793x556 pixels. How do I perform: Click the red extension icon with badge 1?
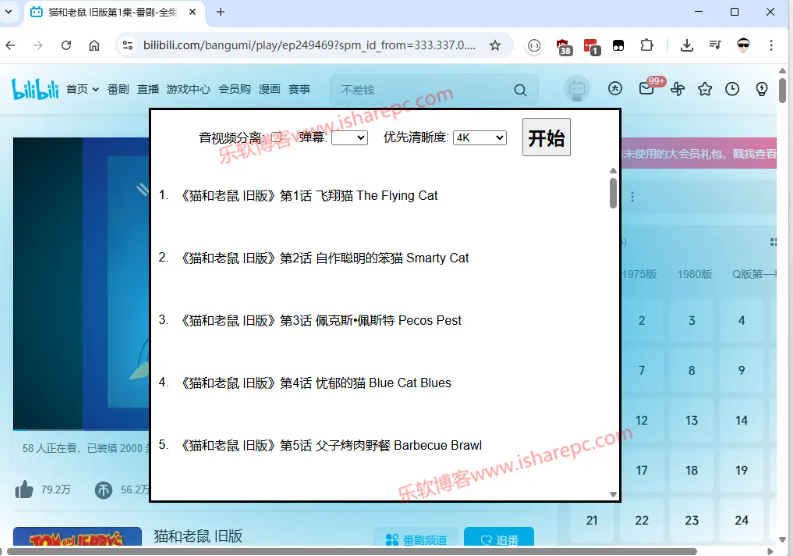(592, 47)
